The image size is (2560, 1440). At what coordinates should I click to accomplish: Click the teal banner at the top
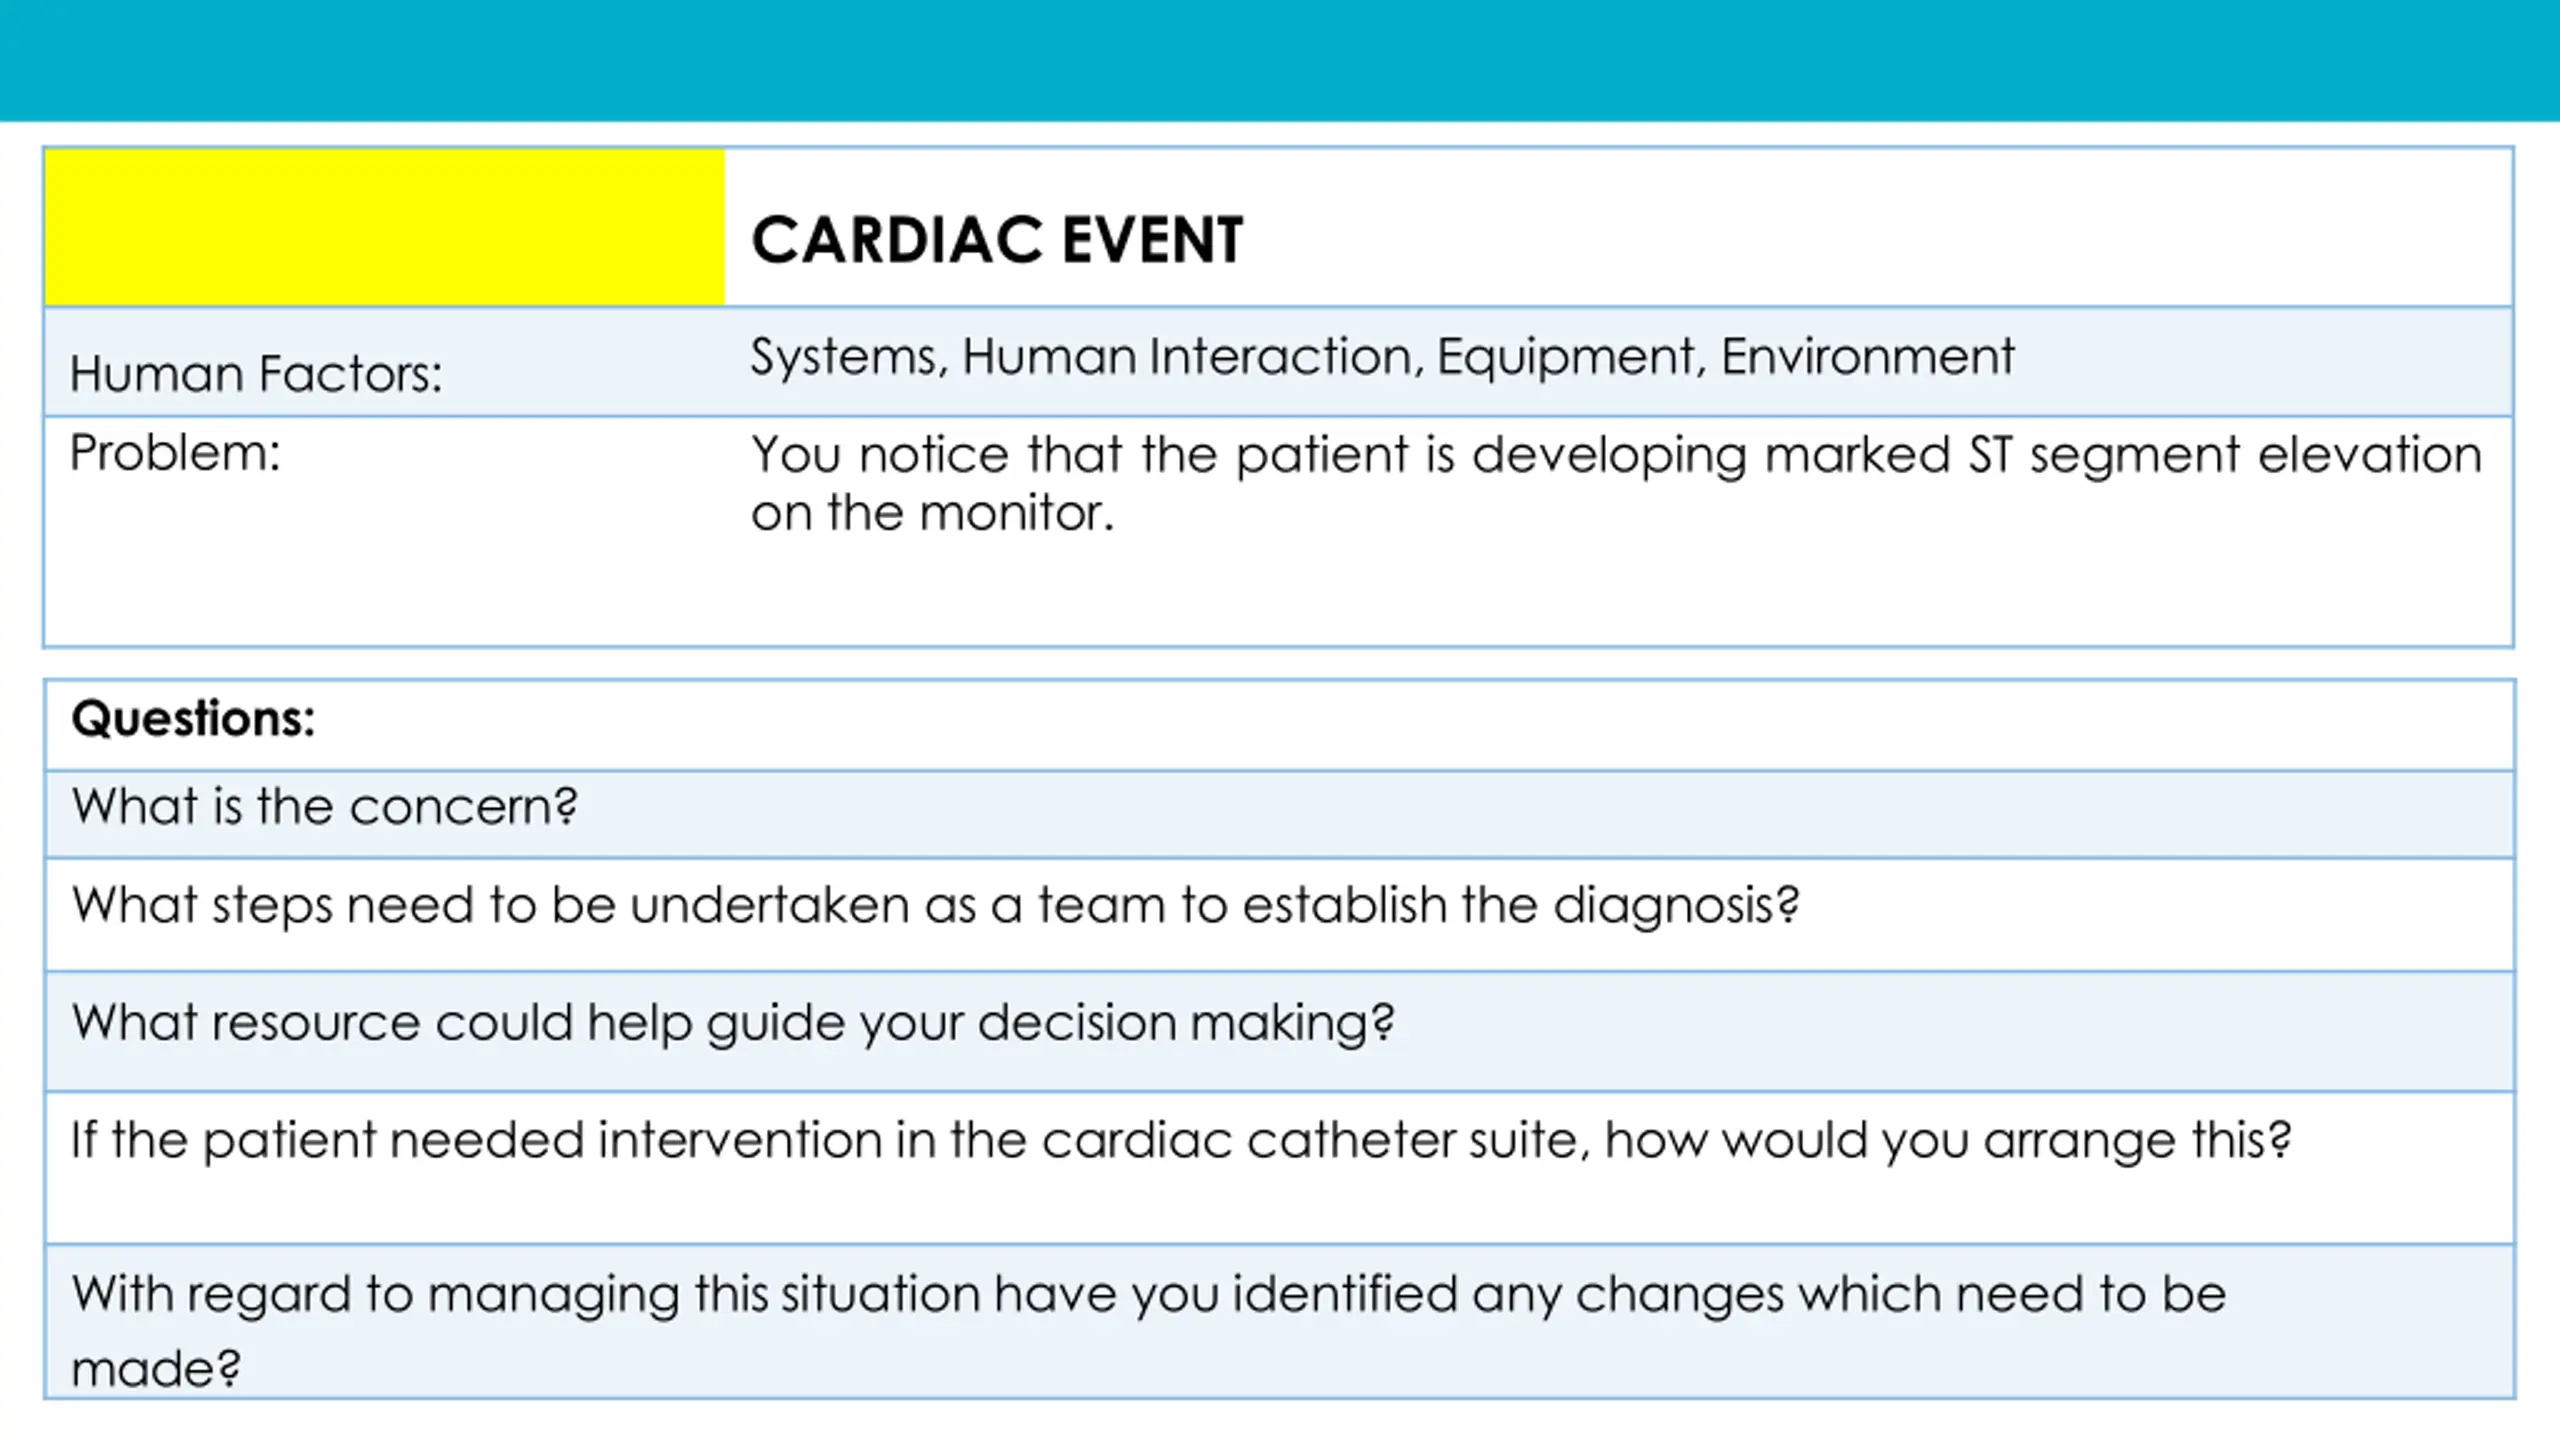click(1280, 60)
